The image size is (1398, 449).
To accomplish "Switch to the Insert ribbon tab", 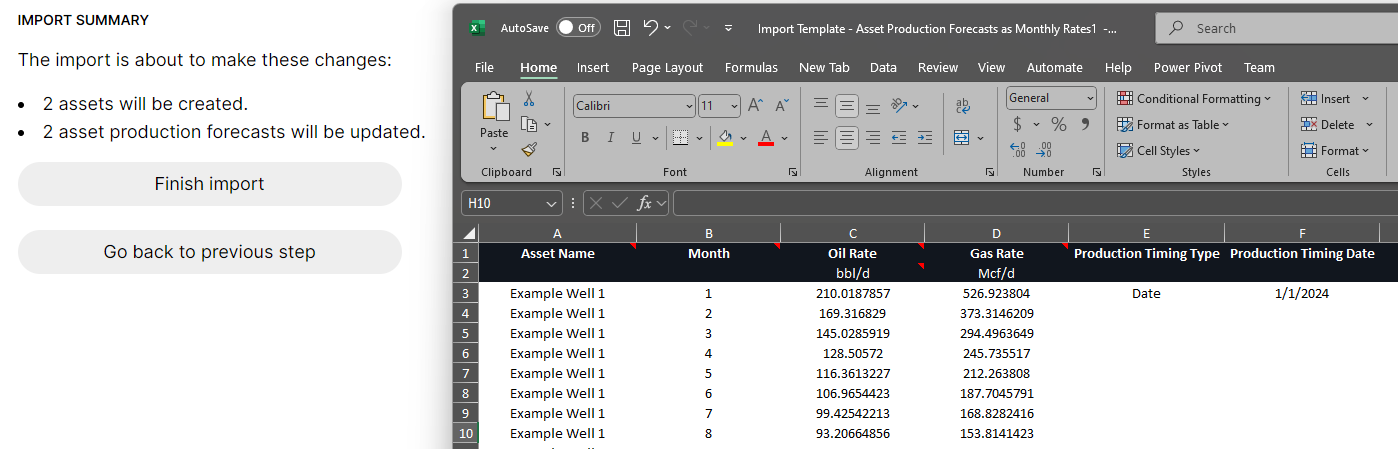I will click(x=593, y=67).
